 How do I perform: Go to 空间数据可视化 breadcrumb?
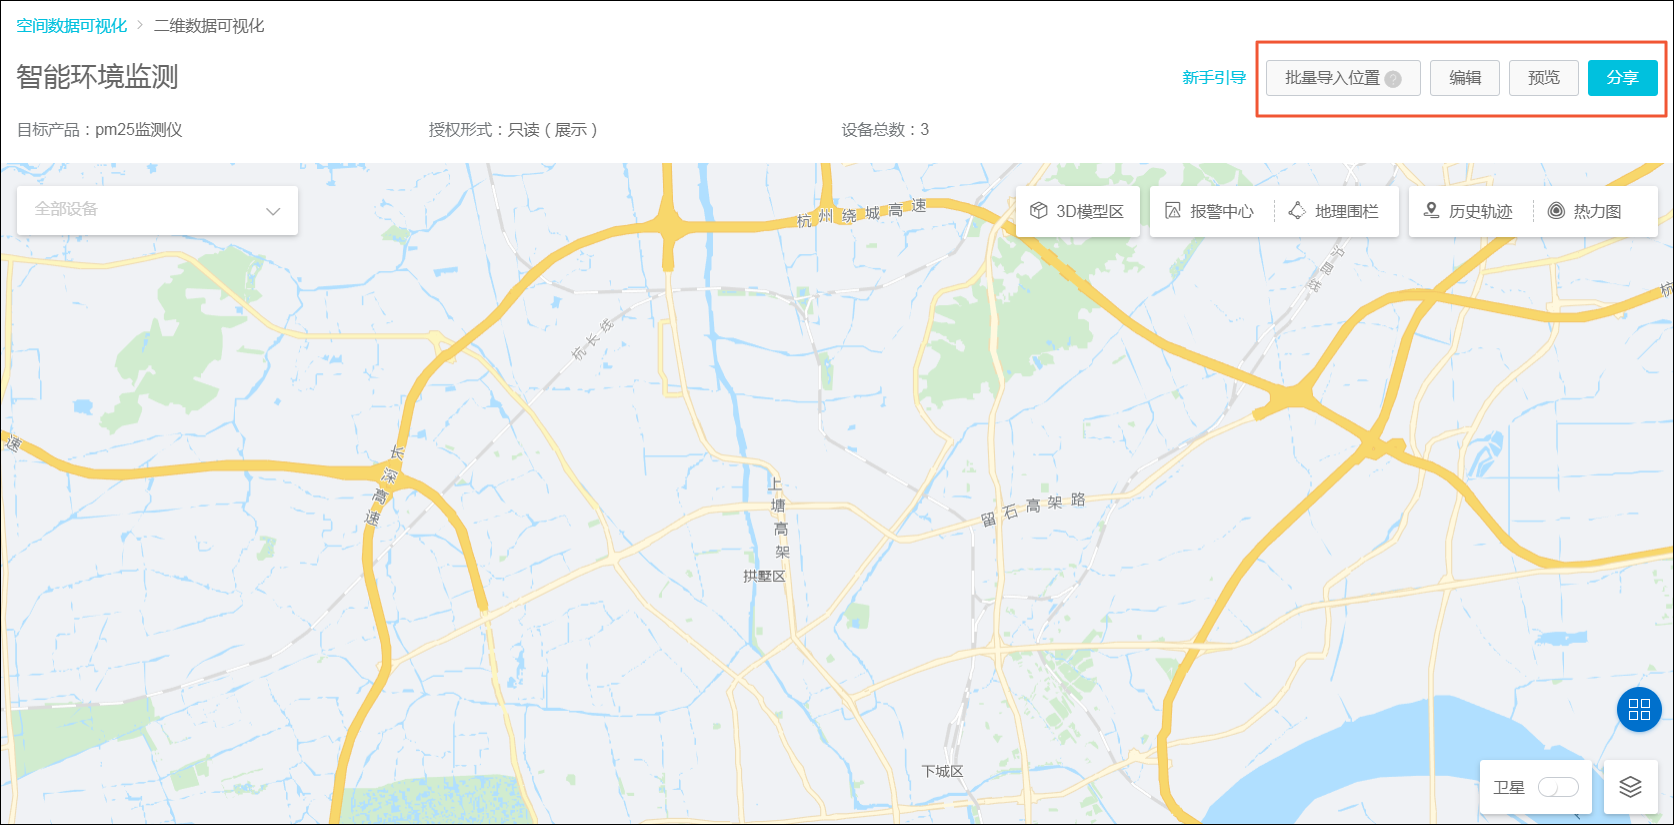(72, 26)
